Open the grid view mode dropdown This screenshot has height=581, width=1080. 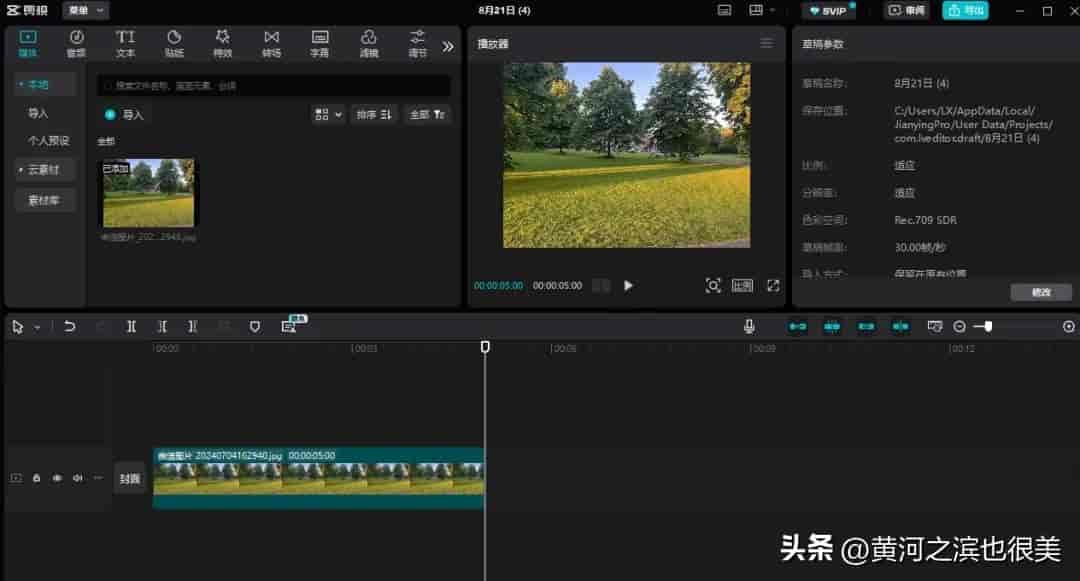click(328, 114)
